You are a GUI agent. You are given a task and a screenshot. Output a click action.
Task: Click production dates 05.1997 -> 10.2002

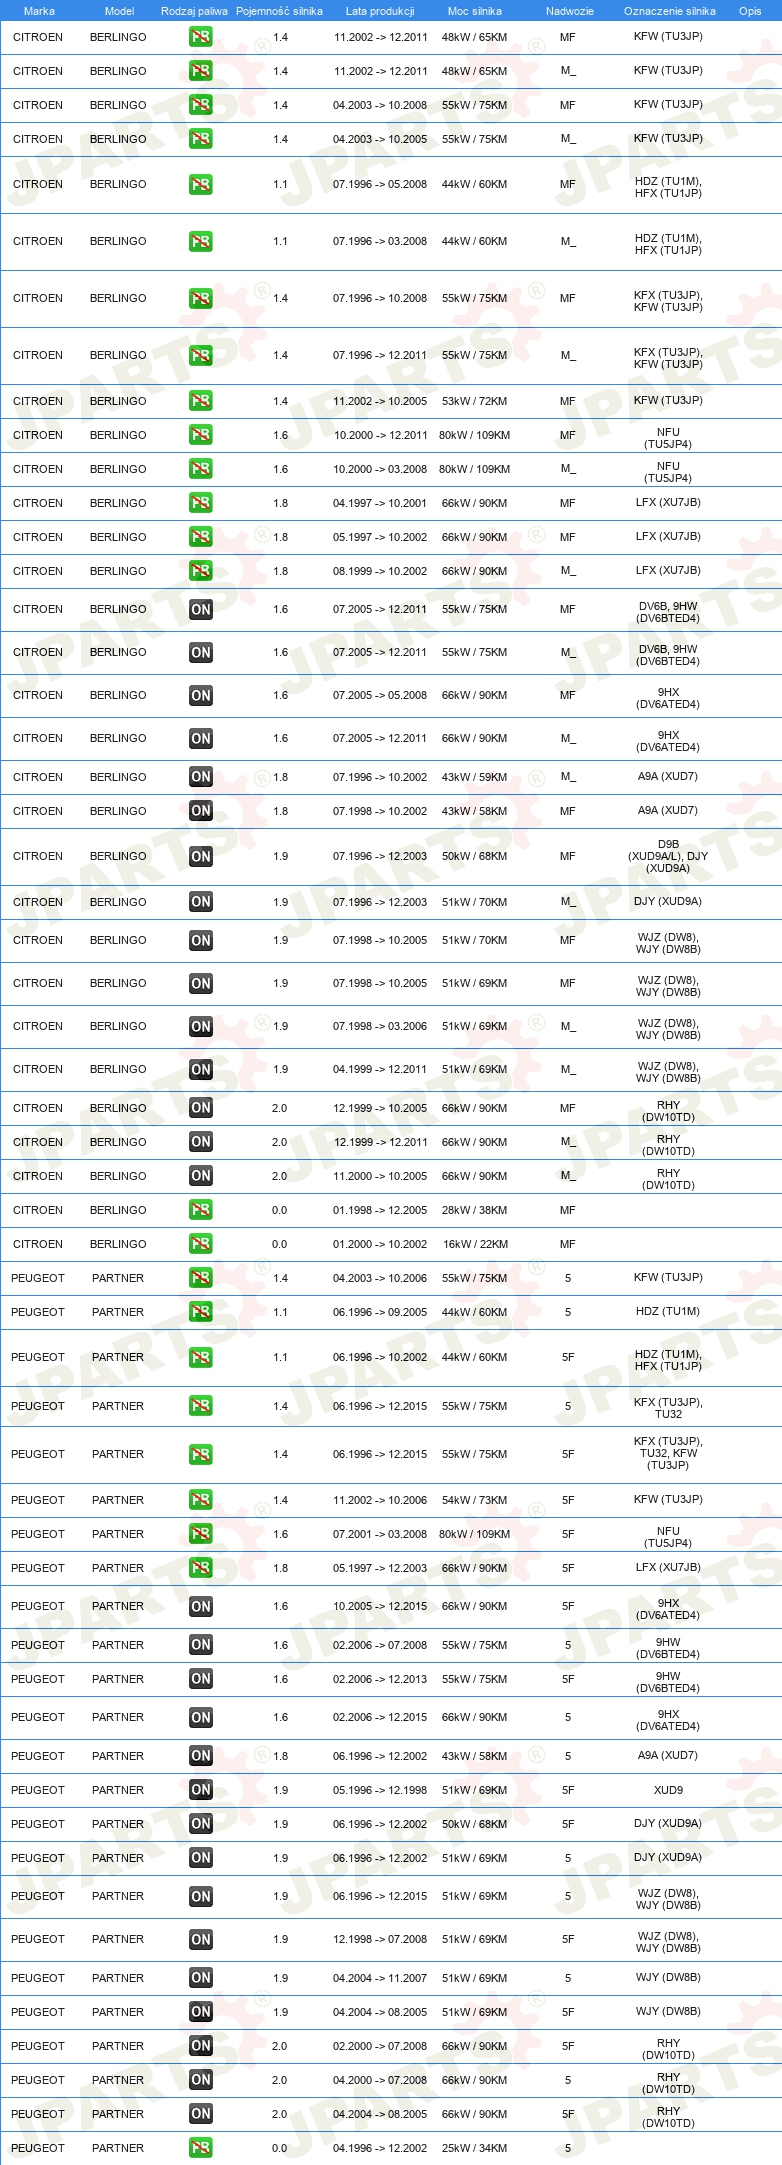point(380,537)
